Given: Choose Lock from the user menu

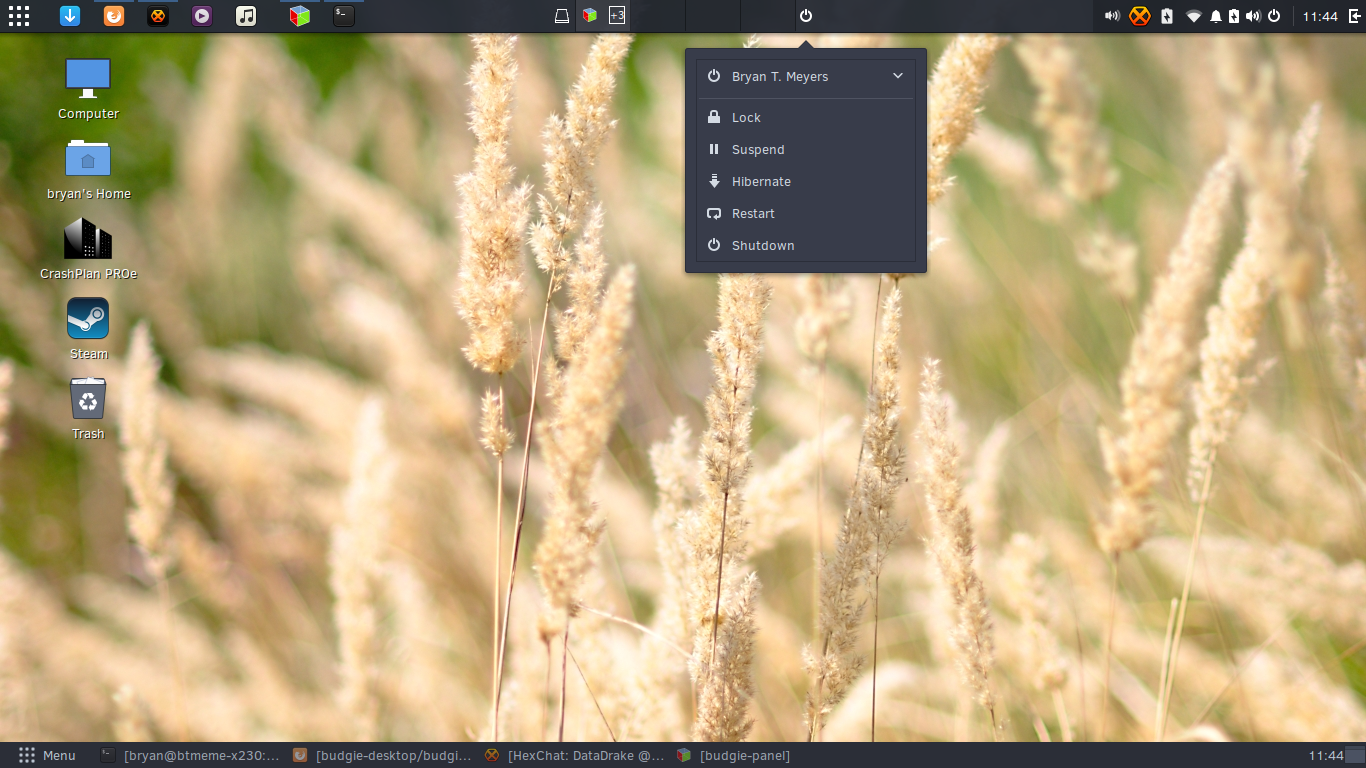Looking at the screenshot, I should (806, 117).
